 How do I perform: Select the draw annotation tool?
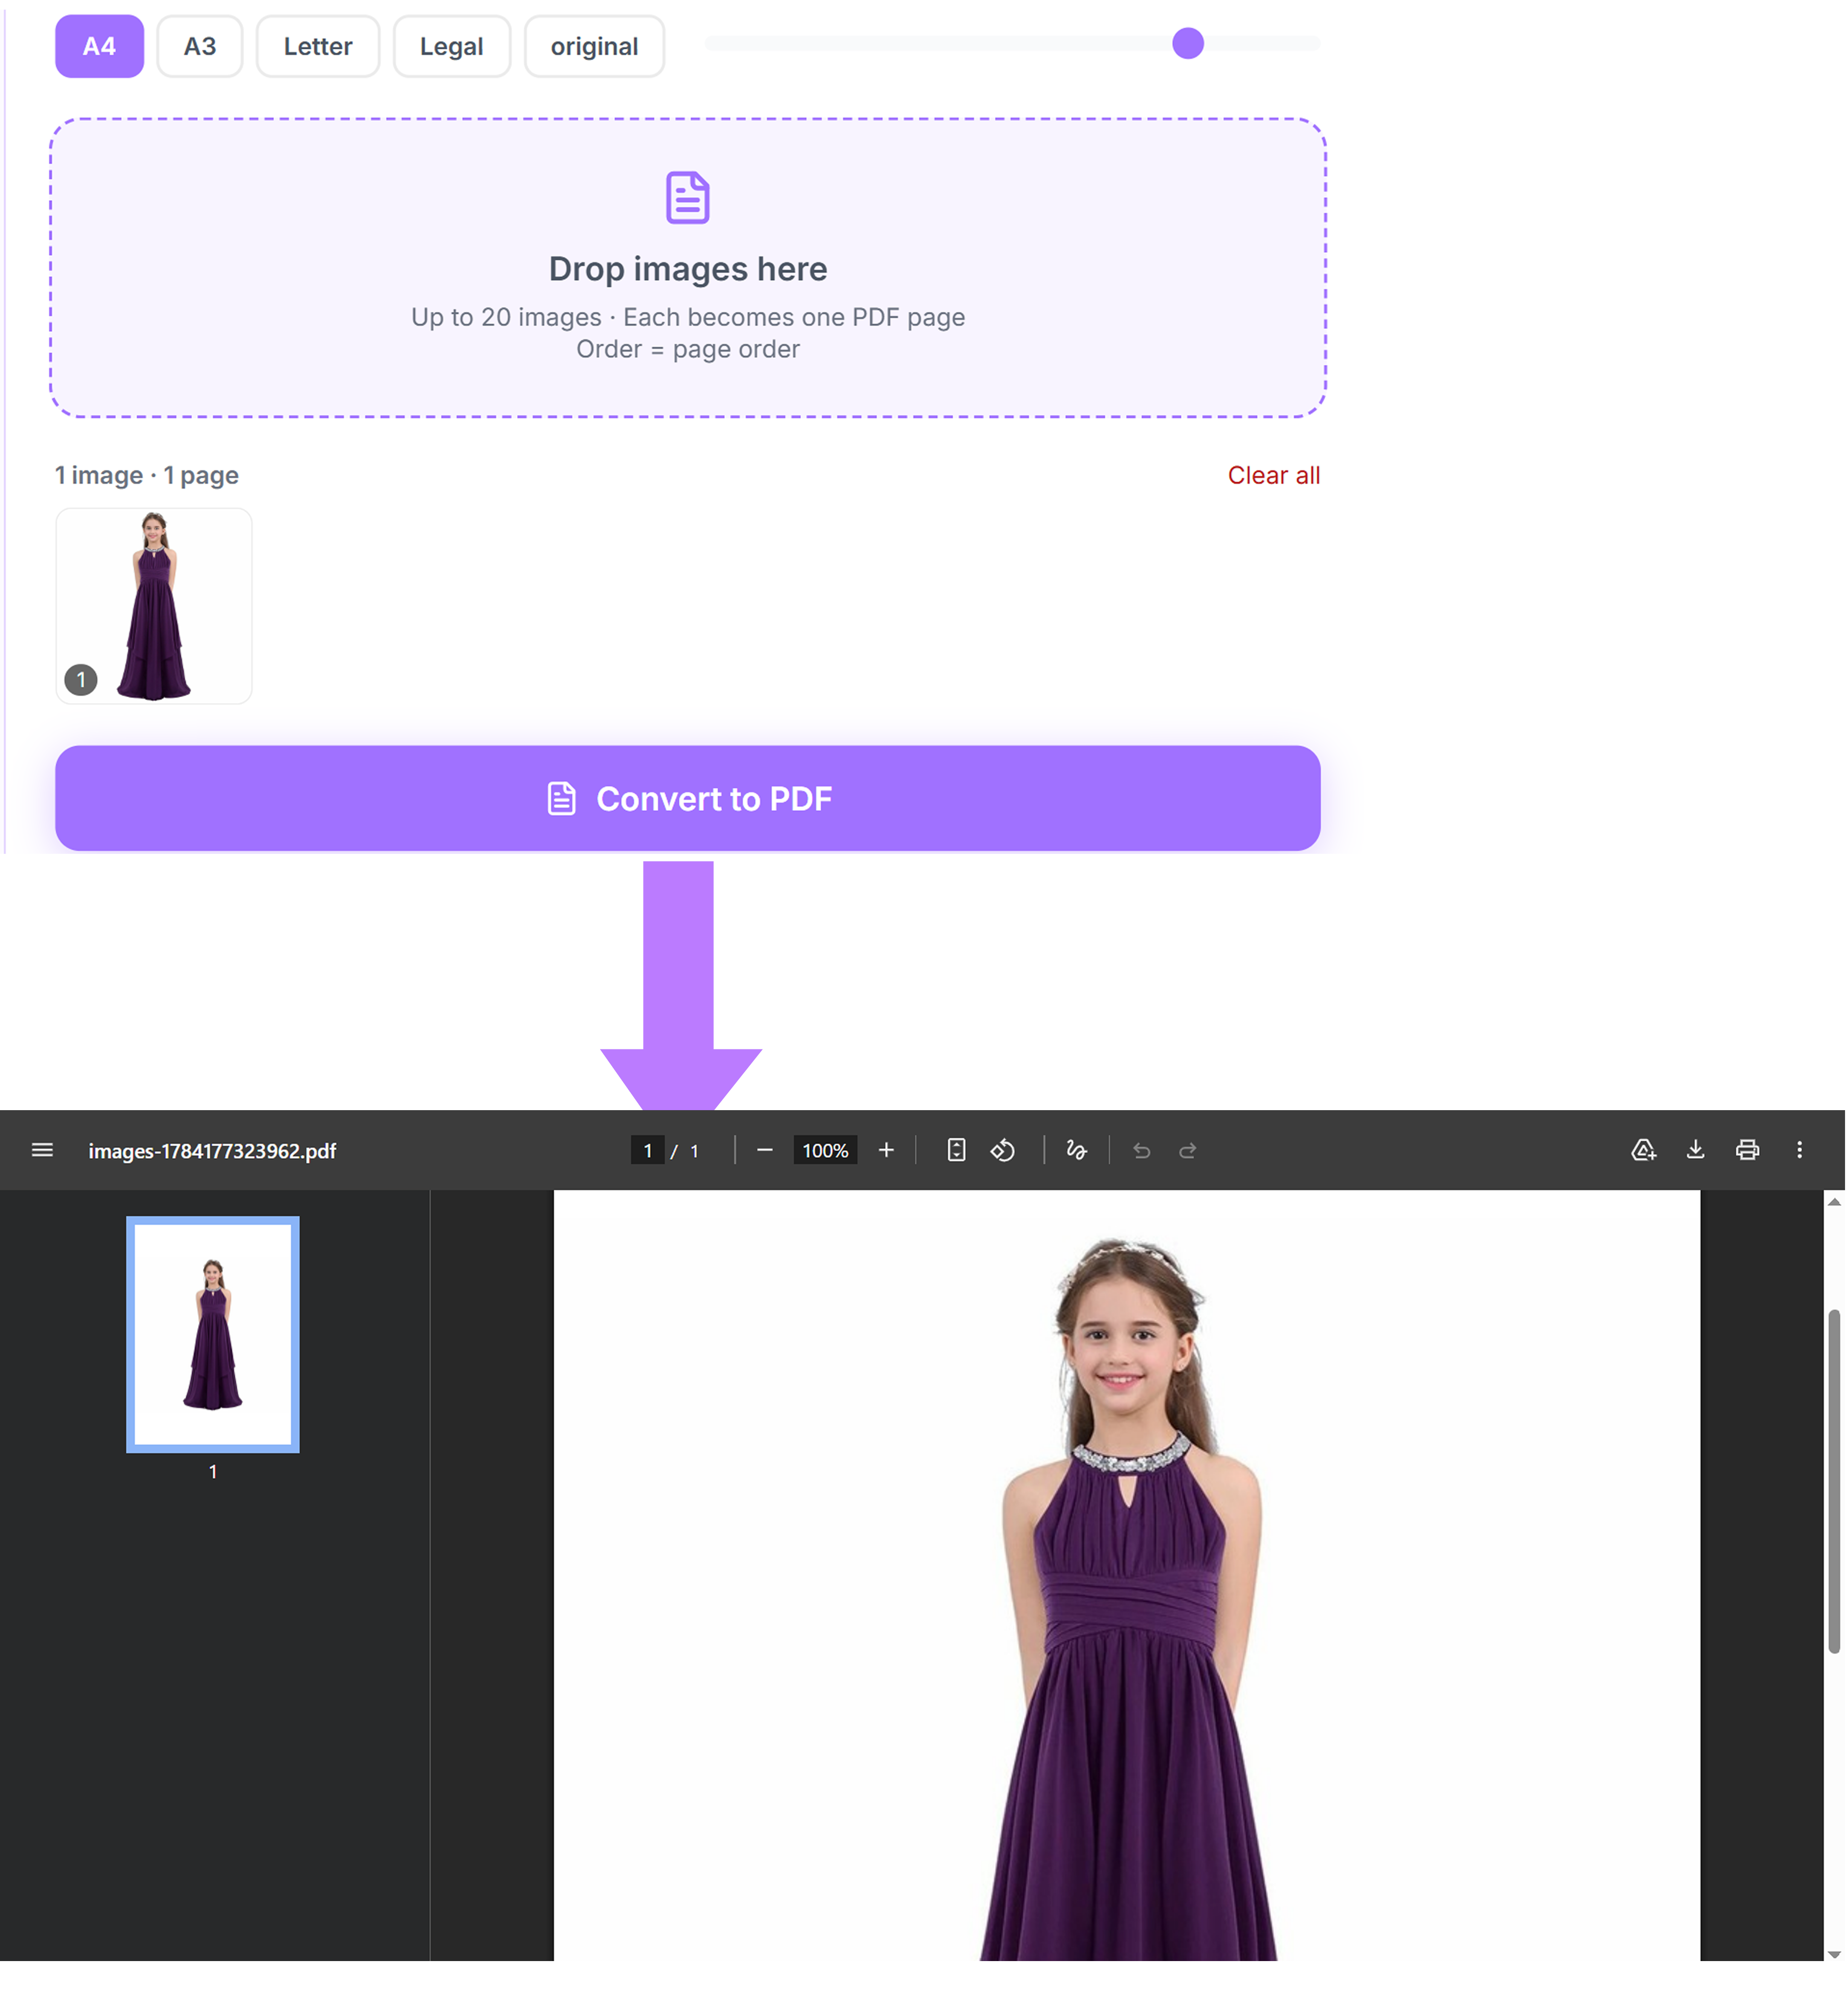pyautogui.click(x=1076, y=1150)
